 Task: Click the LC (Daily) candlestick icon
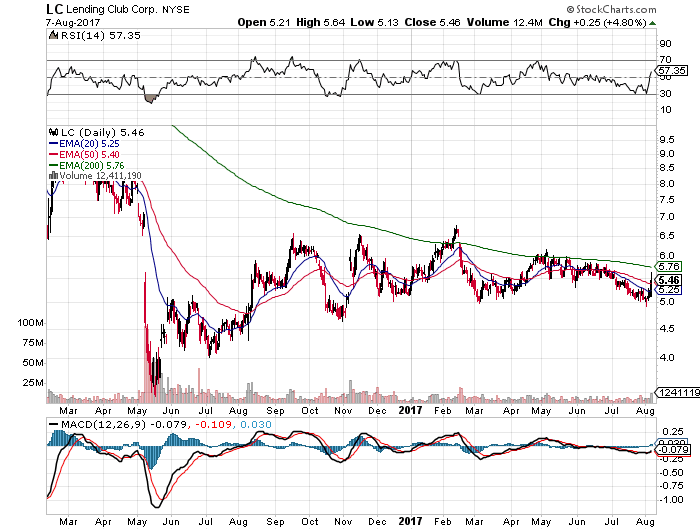[54, 132]
